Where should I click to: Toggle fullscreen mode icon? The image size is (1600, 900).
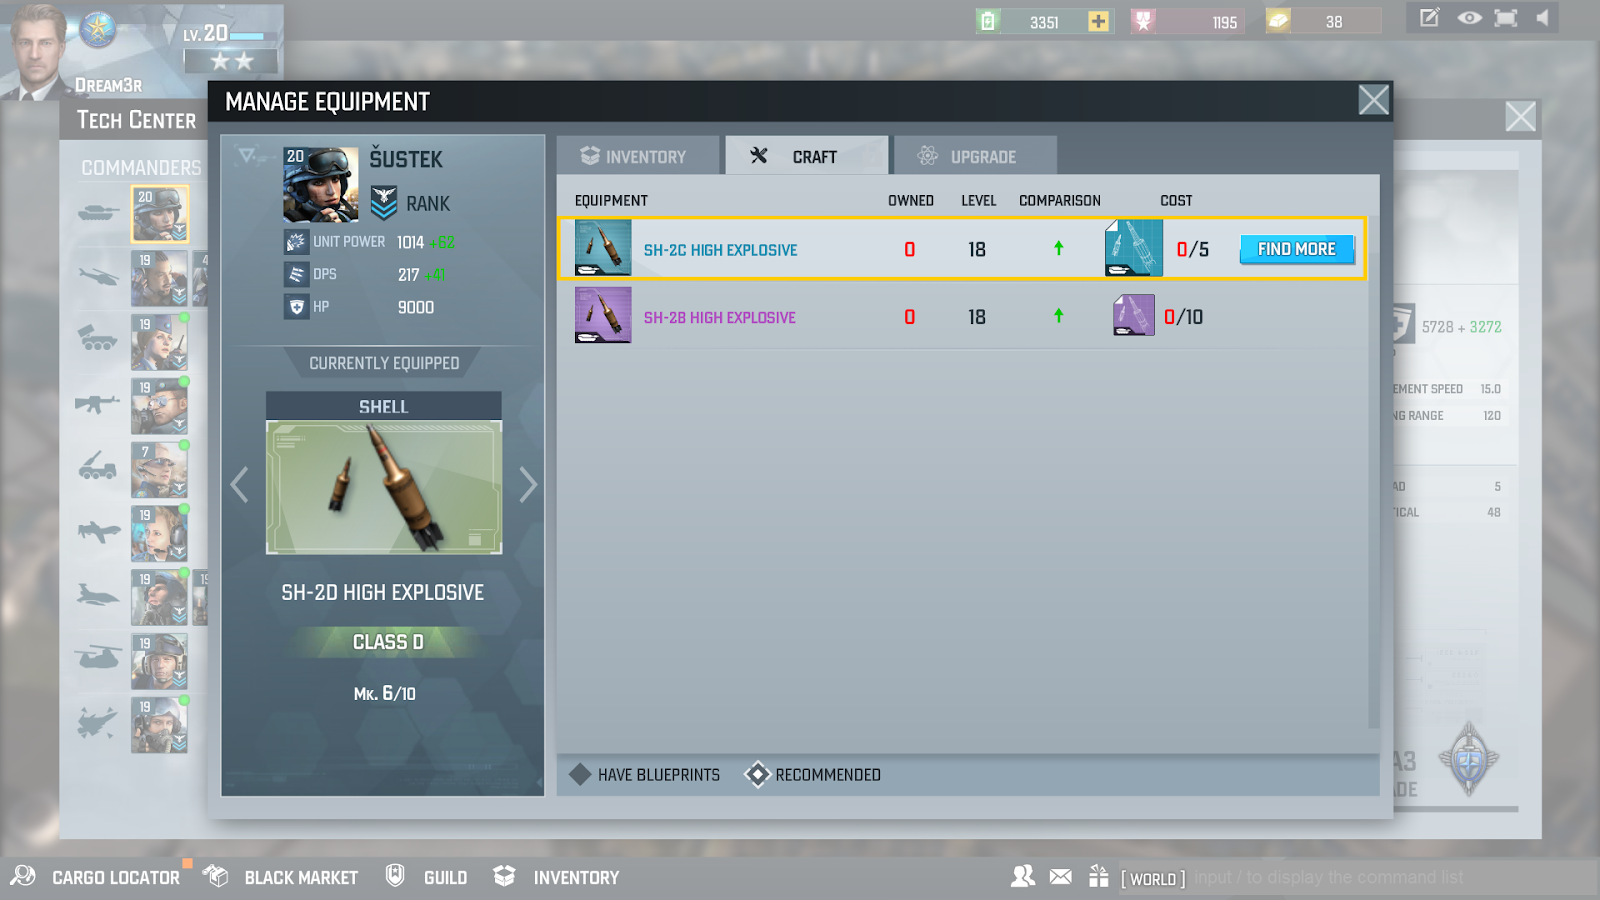tap(1506, 18)
